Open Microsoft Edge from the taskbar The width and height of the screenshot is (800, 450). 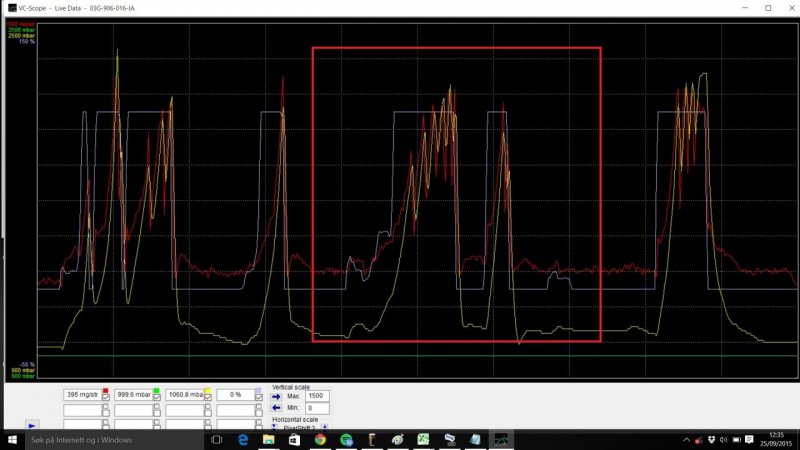pyautogui.click(x=242, y=439)
